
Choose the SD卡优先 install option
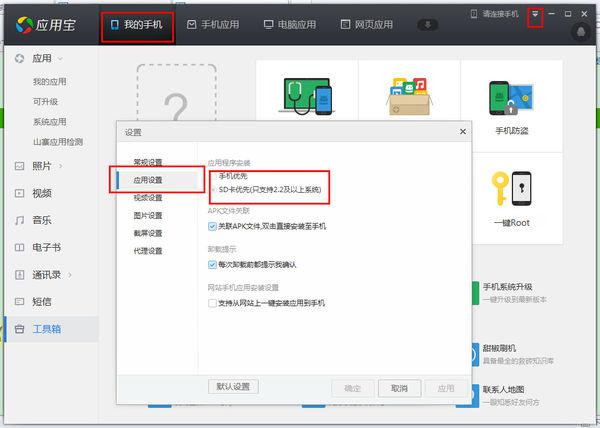(x=267, y=189)
